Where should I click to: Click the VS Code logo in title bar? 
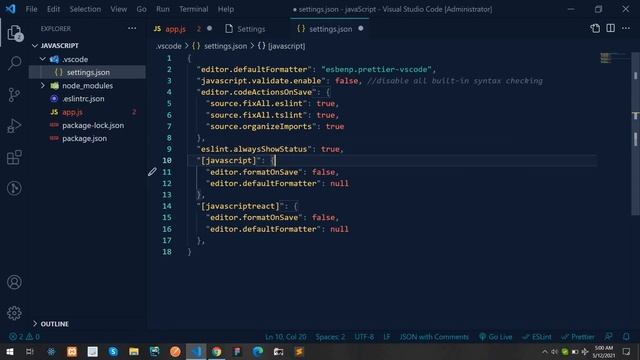[x=11, y=9]
